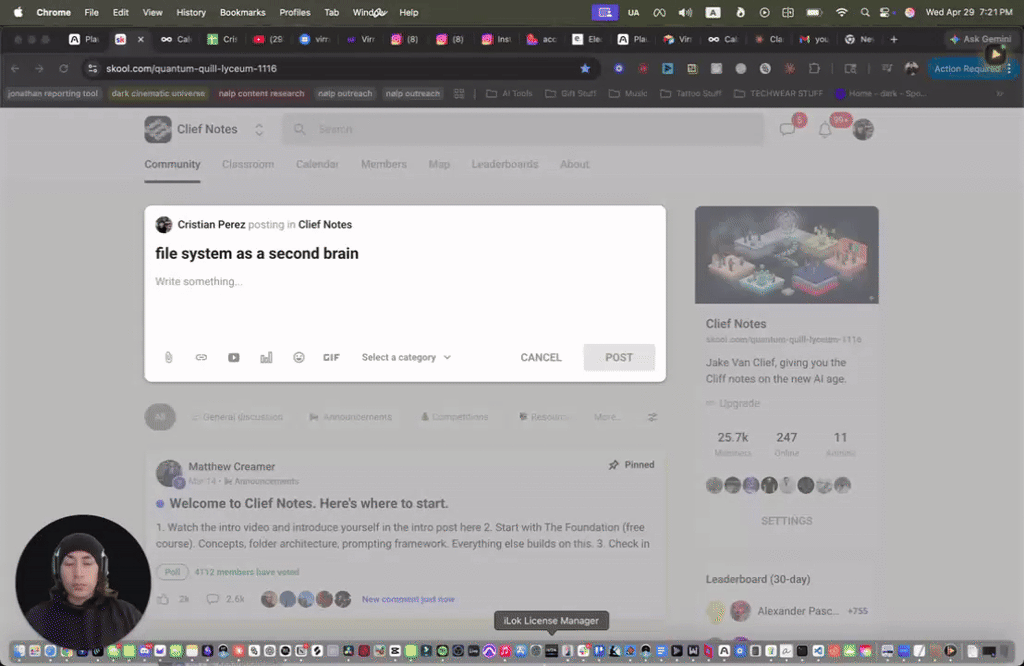1024x666 pixels.
Task: Switch to the Members tab
Action: click(x=384, y=165)
